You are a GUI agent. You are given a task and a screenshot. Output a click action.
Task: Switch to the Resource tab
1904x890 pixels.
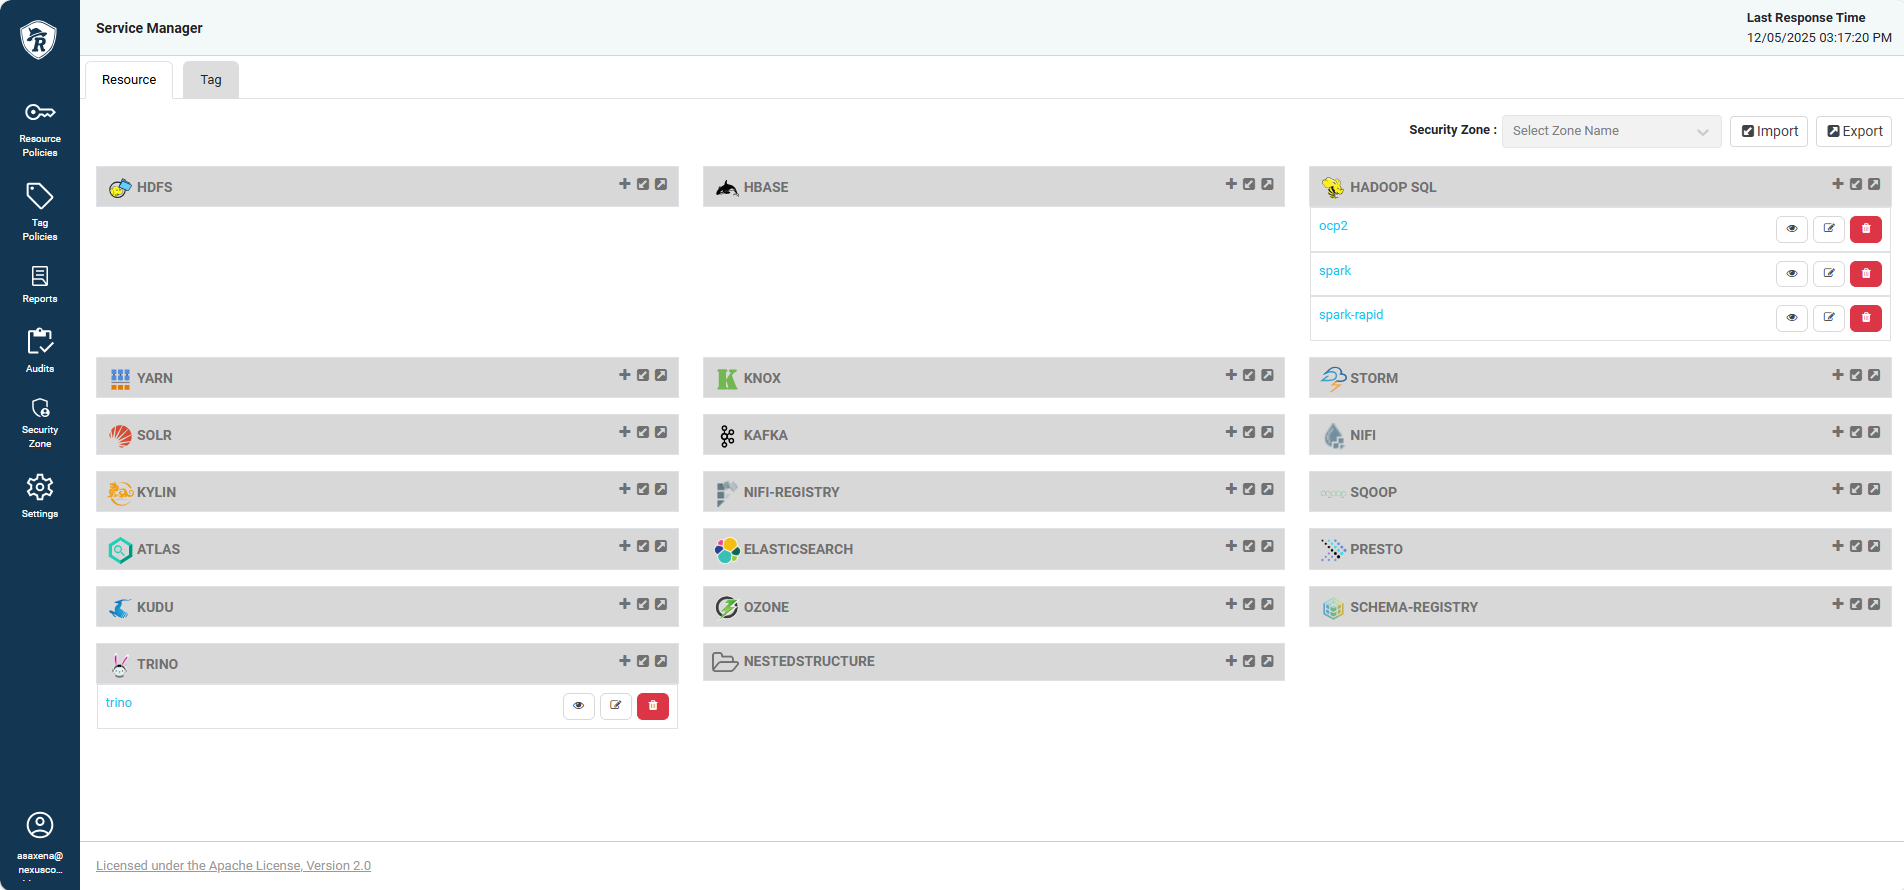click(x=129, y=80)
